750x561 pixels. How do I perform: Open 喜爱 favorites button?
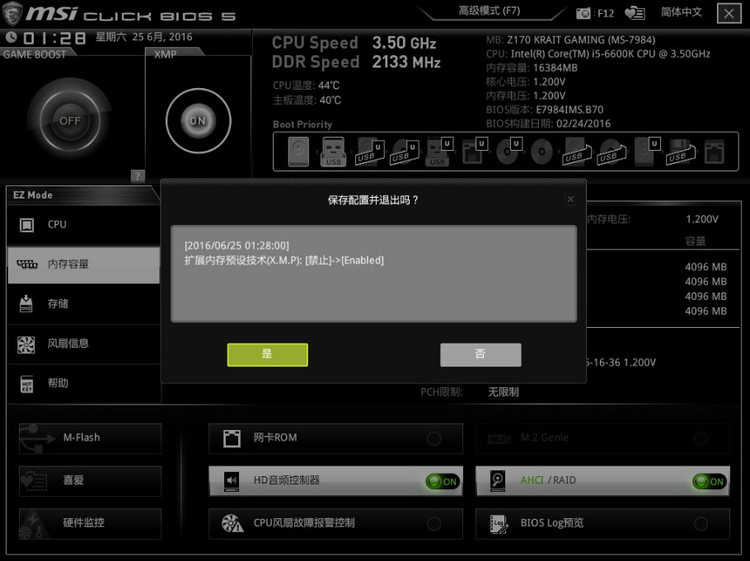coord(90,481)
